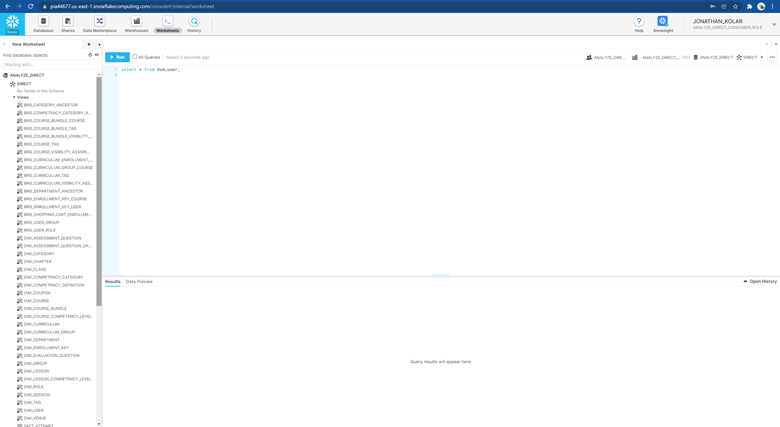
Task: Click the Snowflake logo home icon
Action: tap(12, 24)
